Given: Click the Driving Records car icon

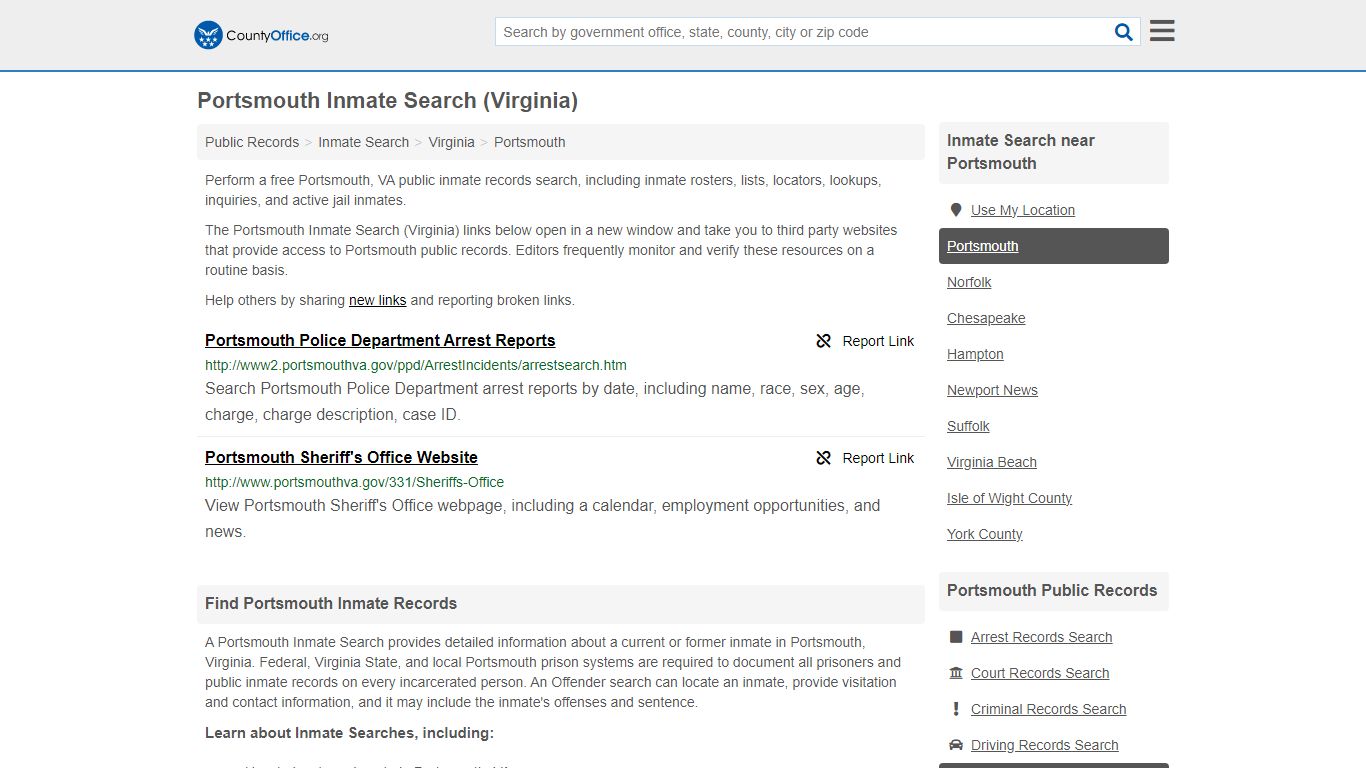Looking at the screenshot, I should [956, 745].
